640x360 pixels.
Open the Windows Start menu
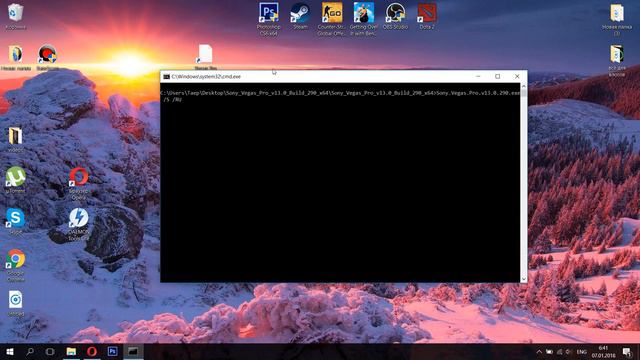pyautogui.click(x=10, y=351)
